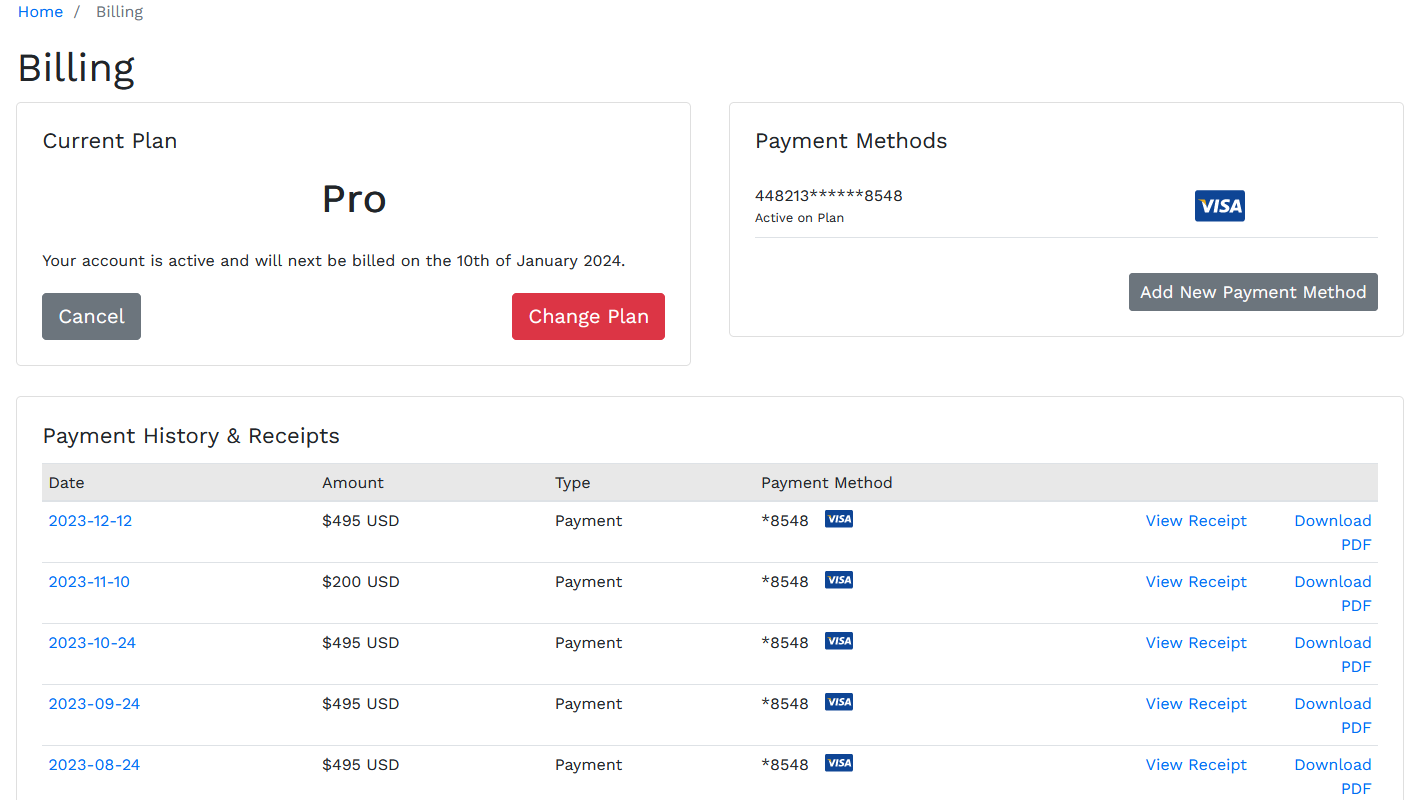Screen dimensions: 1411x800
Task: Click the $200 USD amount
Action: [360, 582]
